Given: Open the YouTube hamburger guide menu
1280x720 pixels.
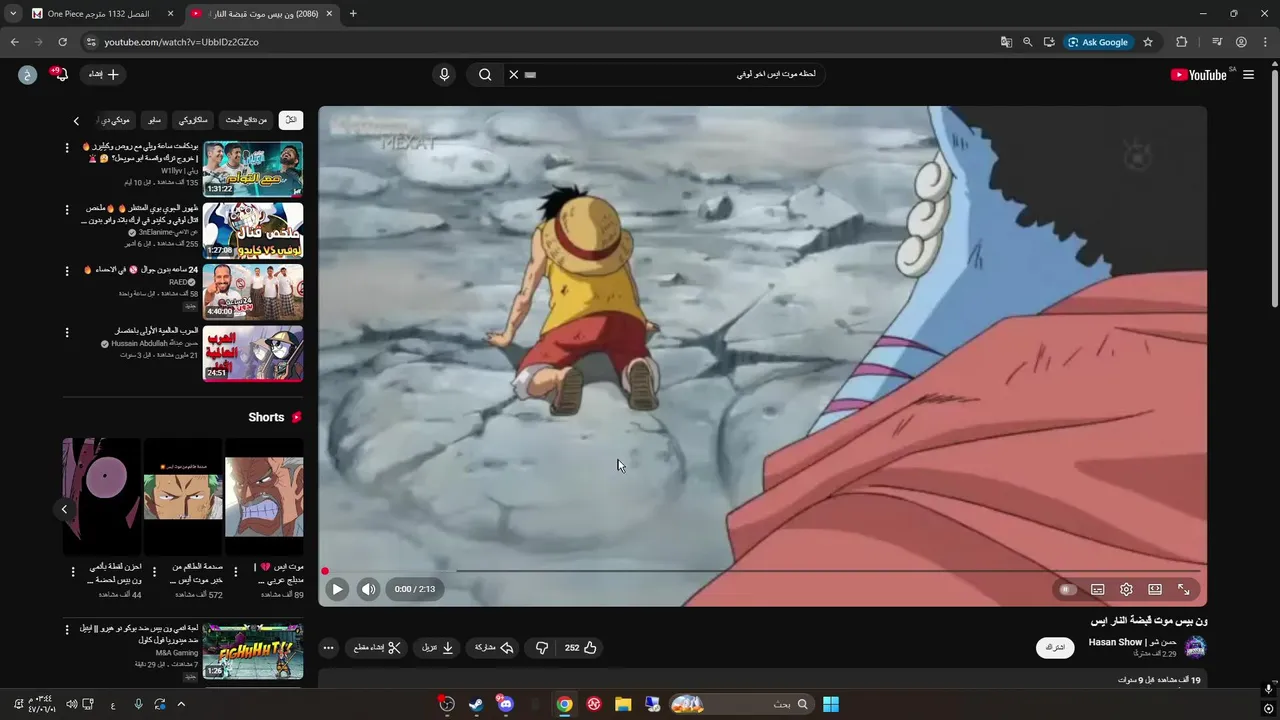Looking at the screenshot, I should click(1248, 75).
